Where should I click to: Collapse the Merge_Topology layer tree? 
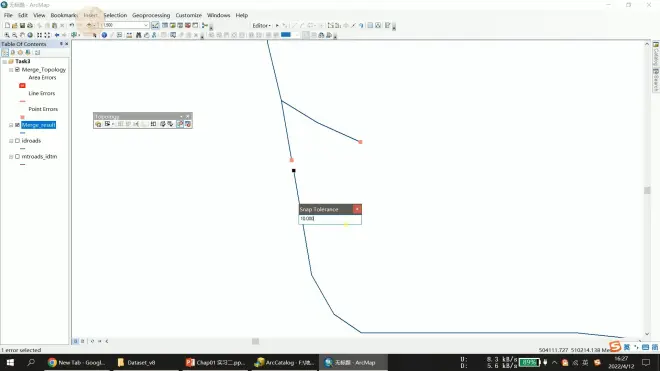(x=11, y=69)
